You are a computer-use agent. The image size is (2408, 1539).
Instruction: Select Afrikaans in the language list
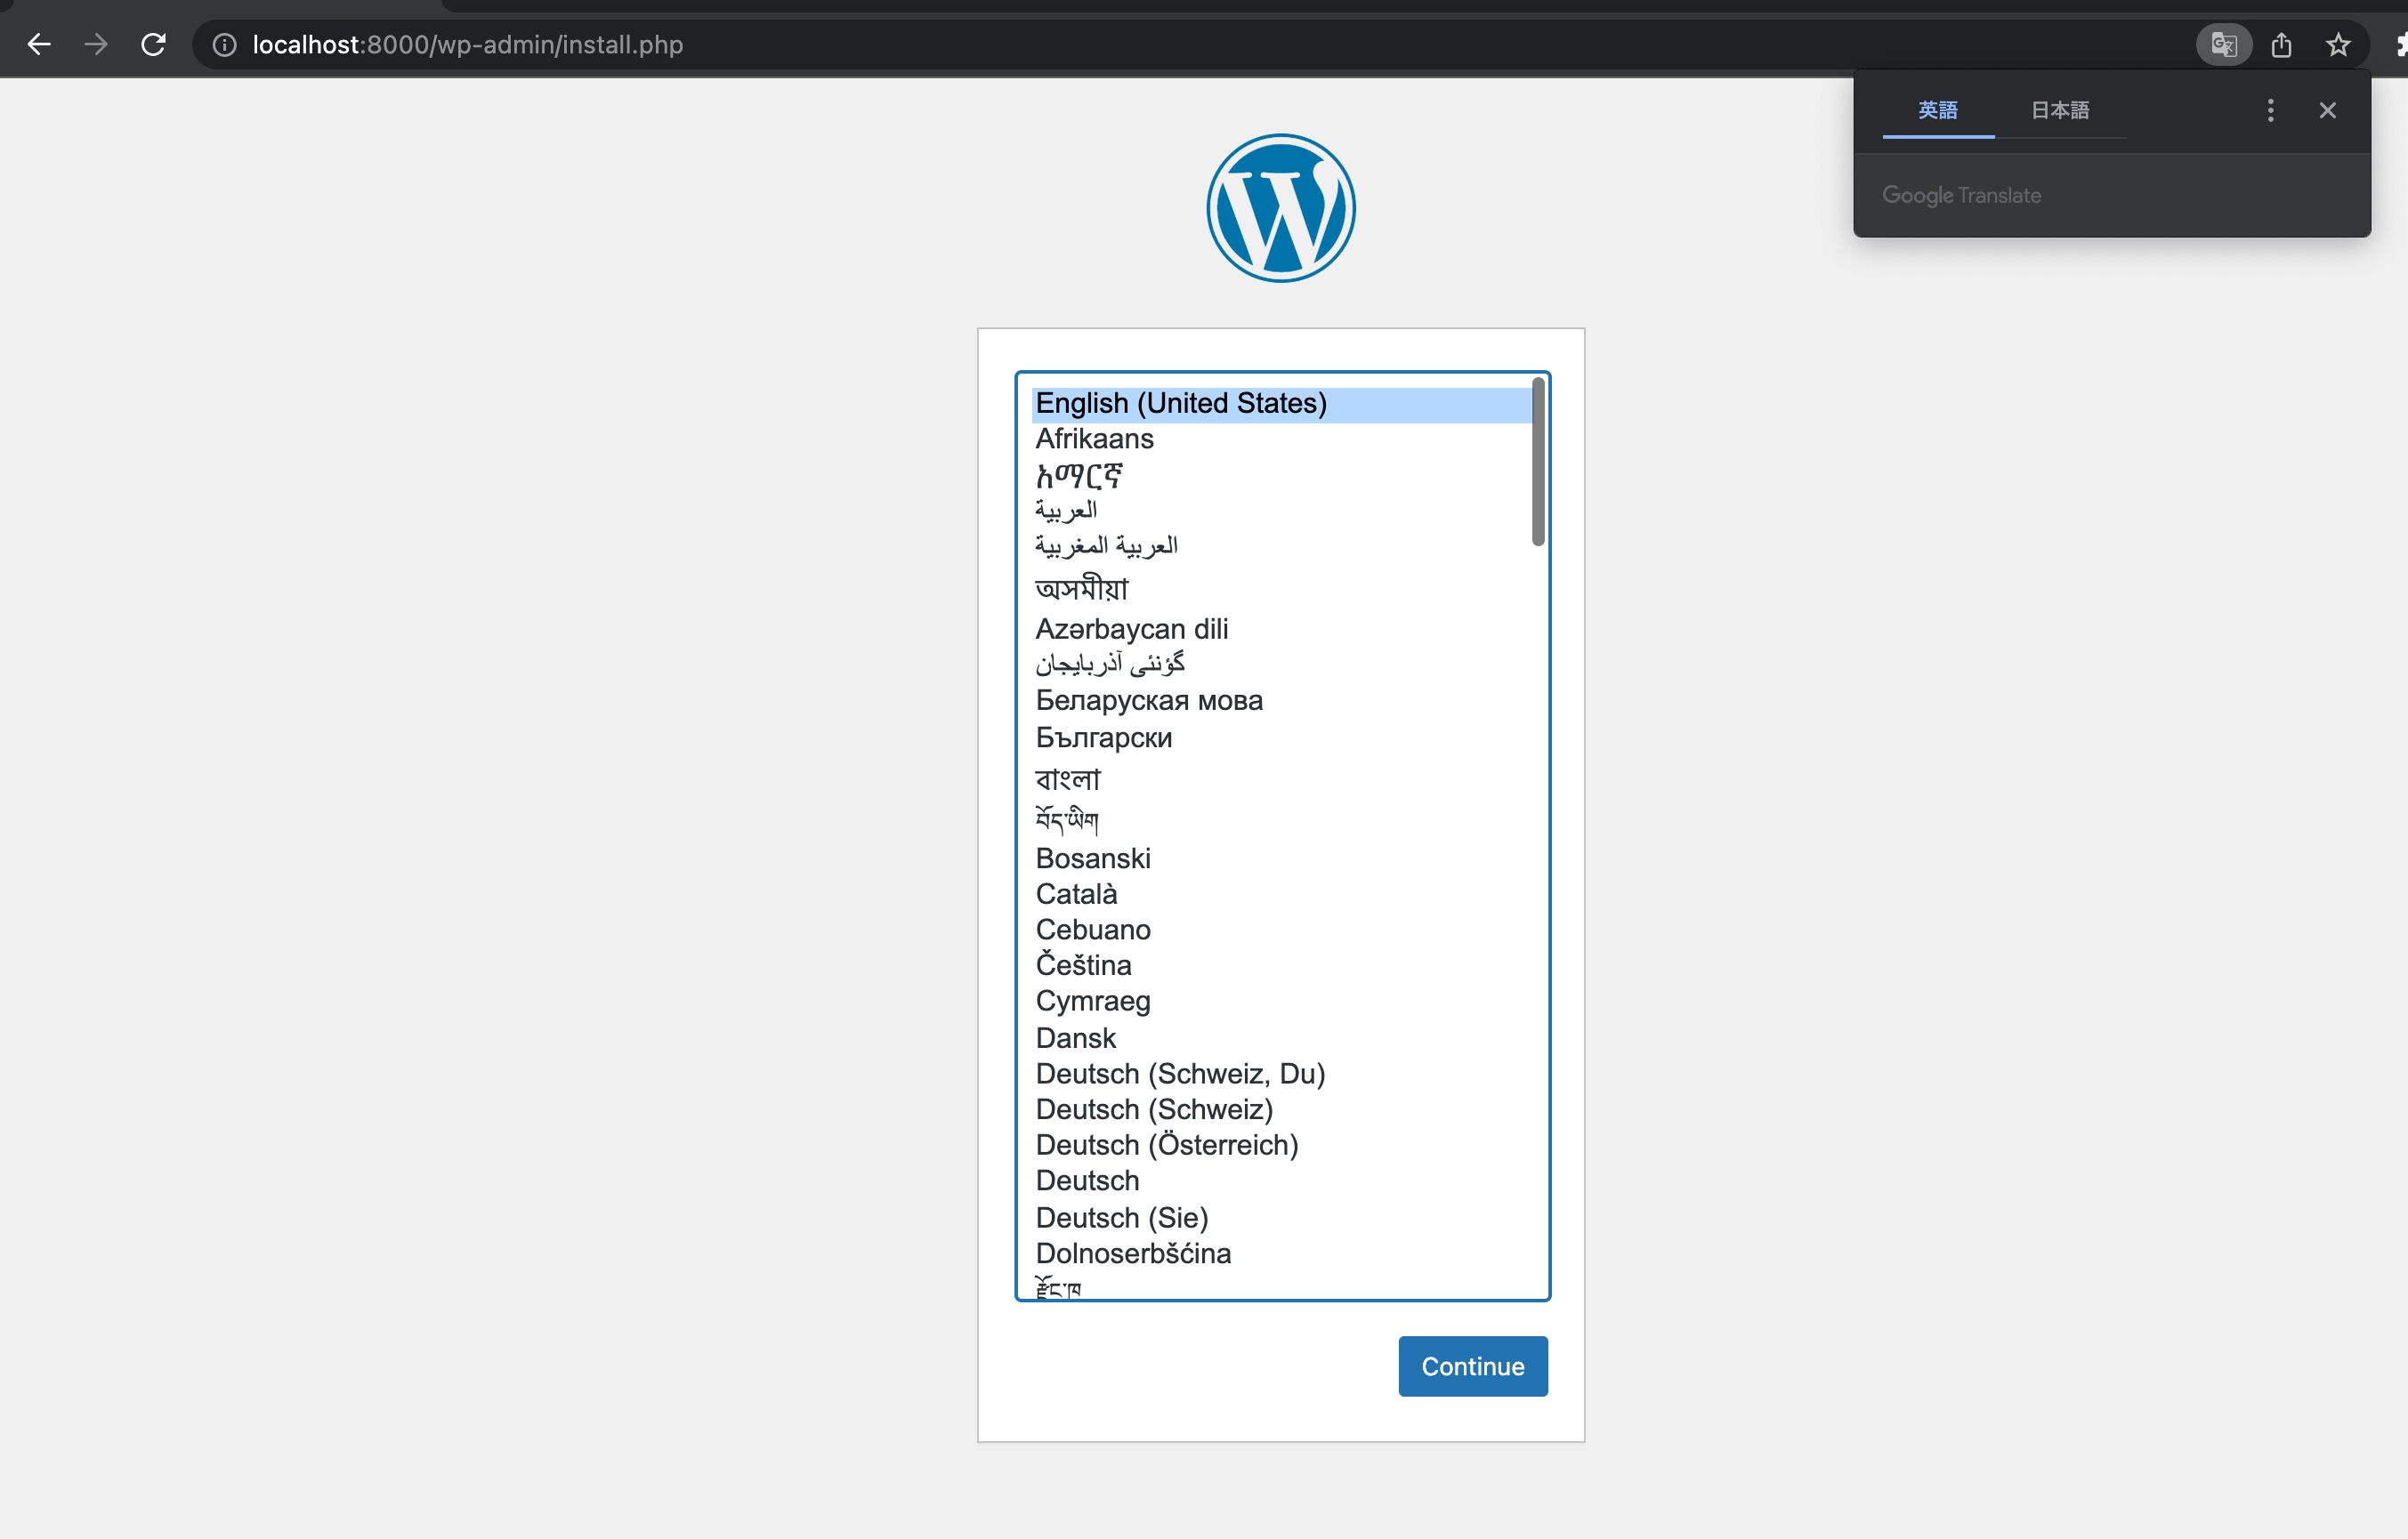(x=1281, y=439)
